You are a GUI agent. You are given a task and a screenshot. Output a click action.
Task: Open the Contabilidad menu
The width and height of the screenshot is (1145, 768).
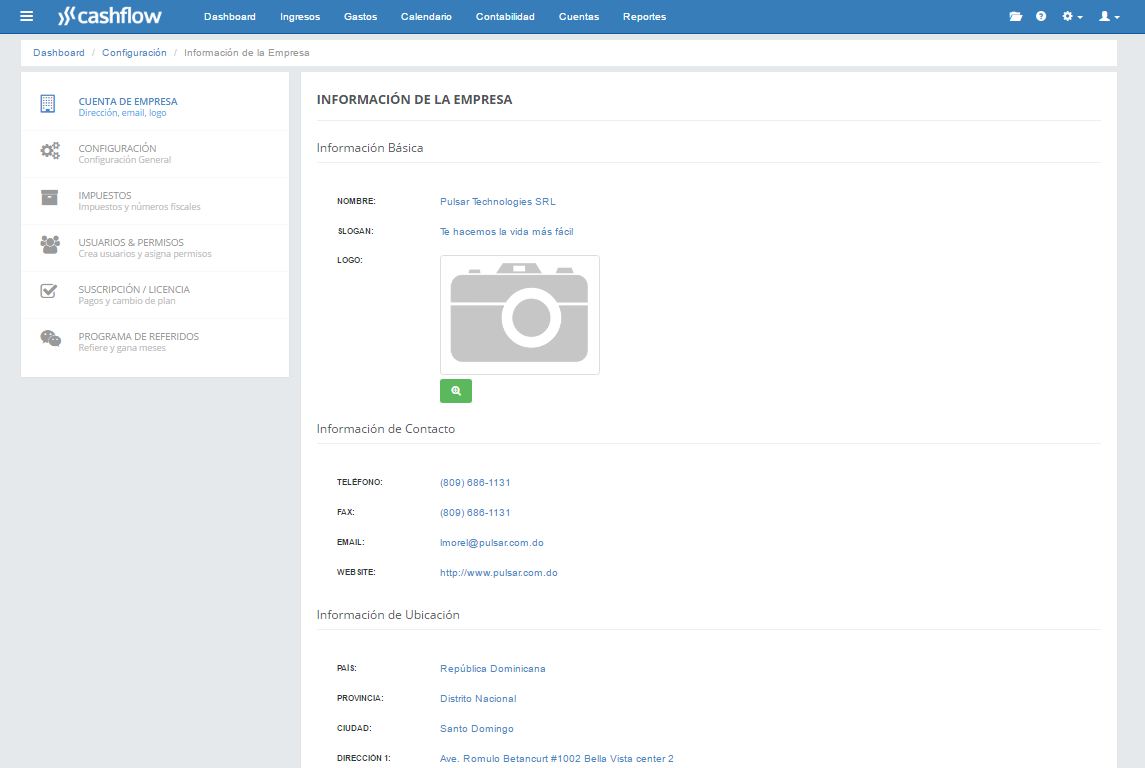coord(505,16)
